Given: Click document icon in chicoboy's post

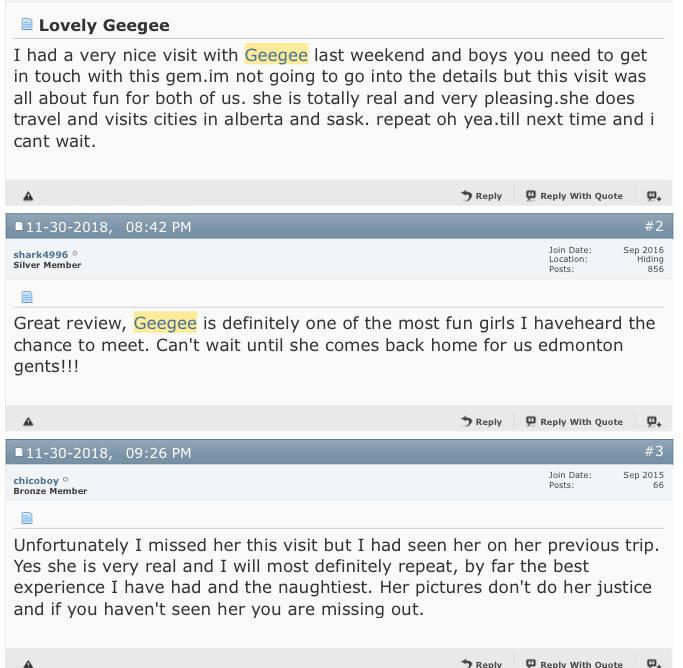Looking at the screenshot, I should (27, 518).
